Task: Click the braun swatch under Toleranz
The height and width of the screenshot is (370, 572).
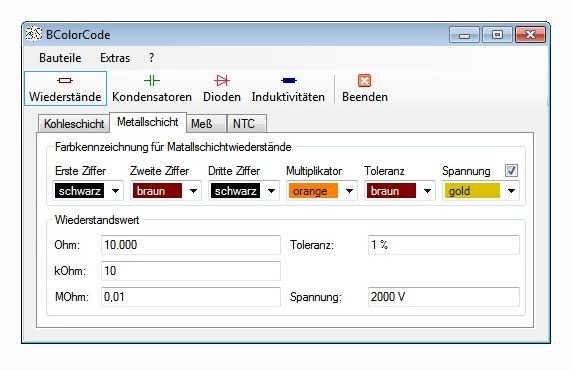Action: click(391, 191)
